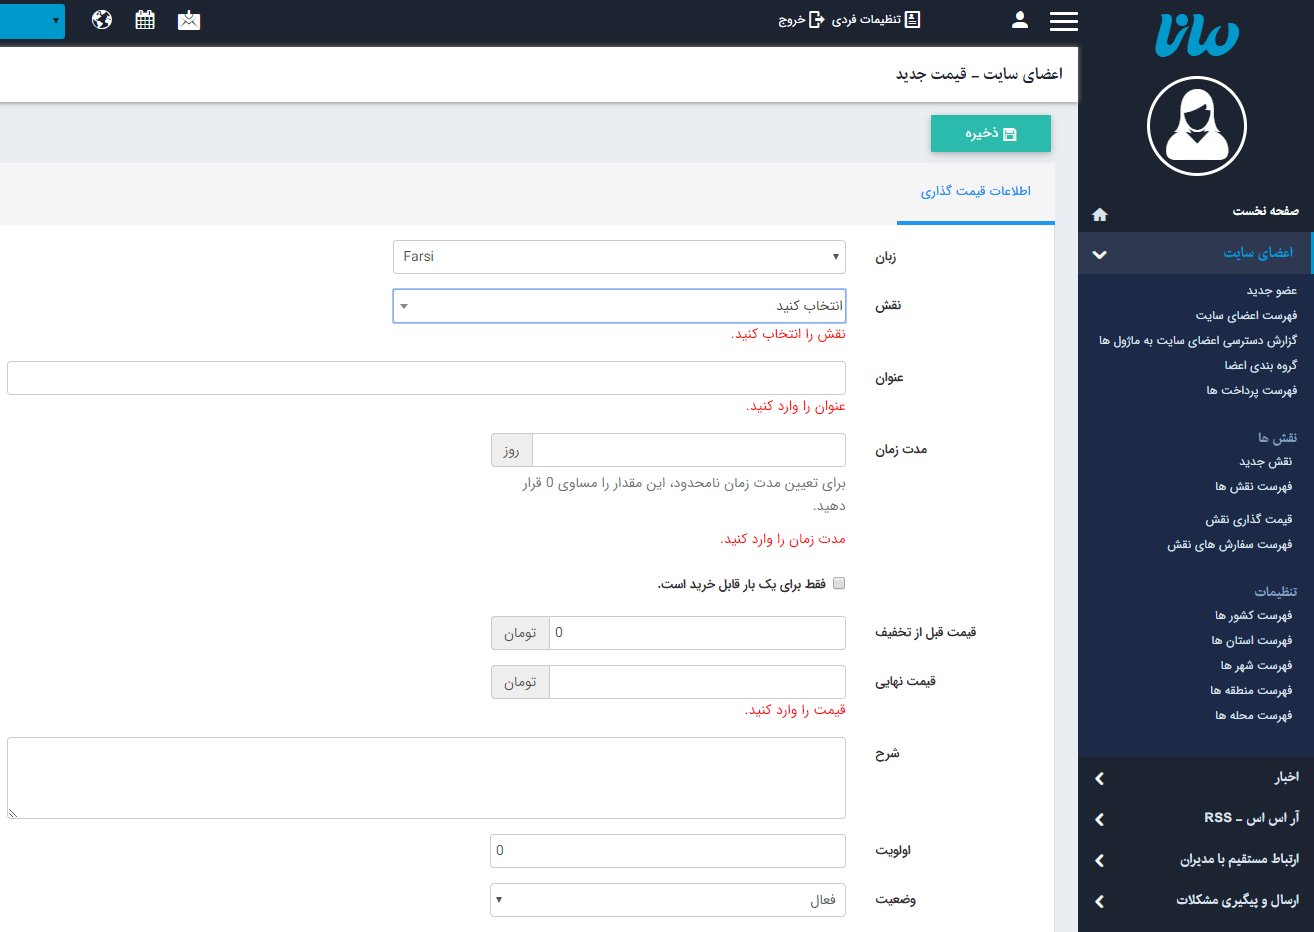Enable the 'فقط برای یک بار قابل خرید است' checkbox
This screenshot has width=1314, height=932.
[840, 583]
